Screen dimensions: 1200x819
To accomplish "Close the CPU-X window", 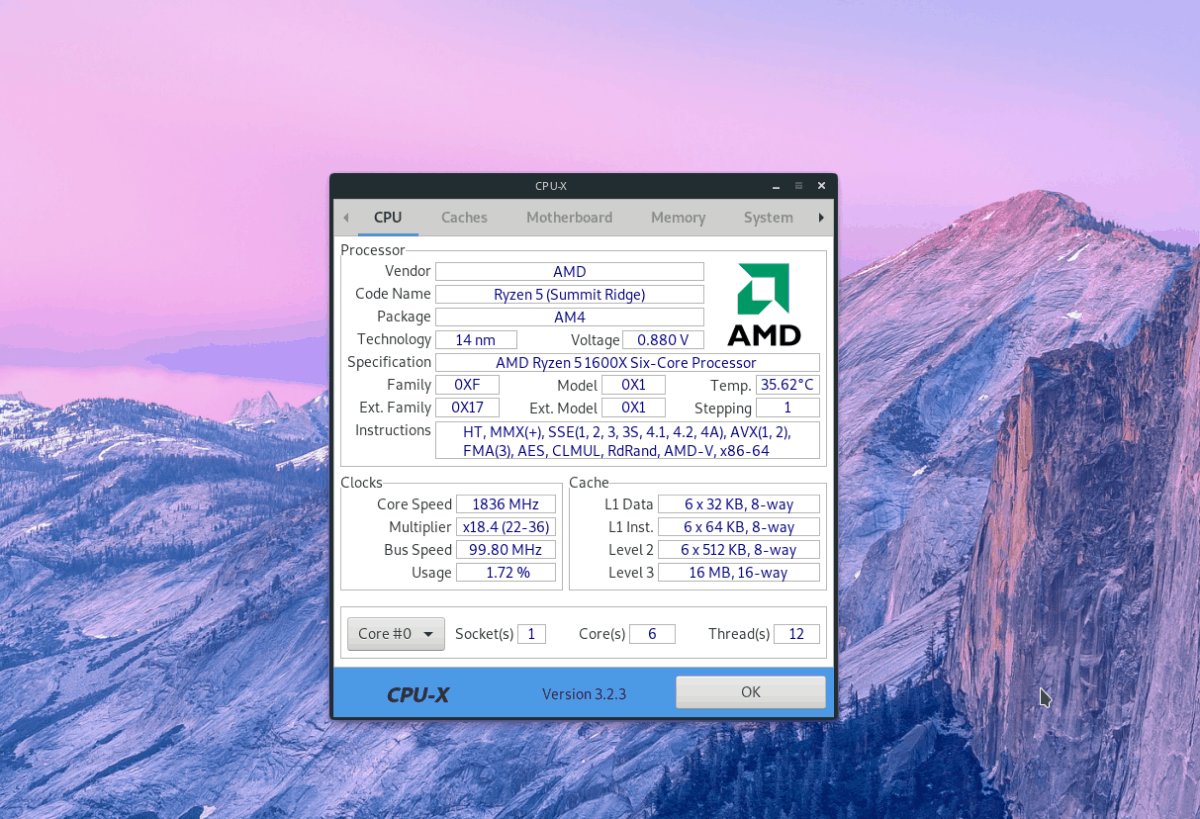I will 821,186.
